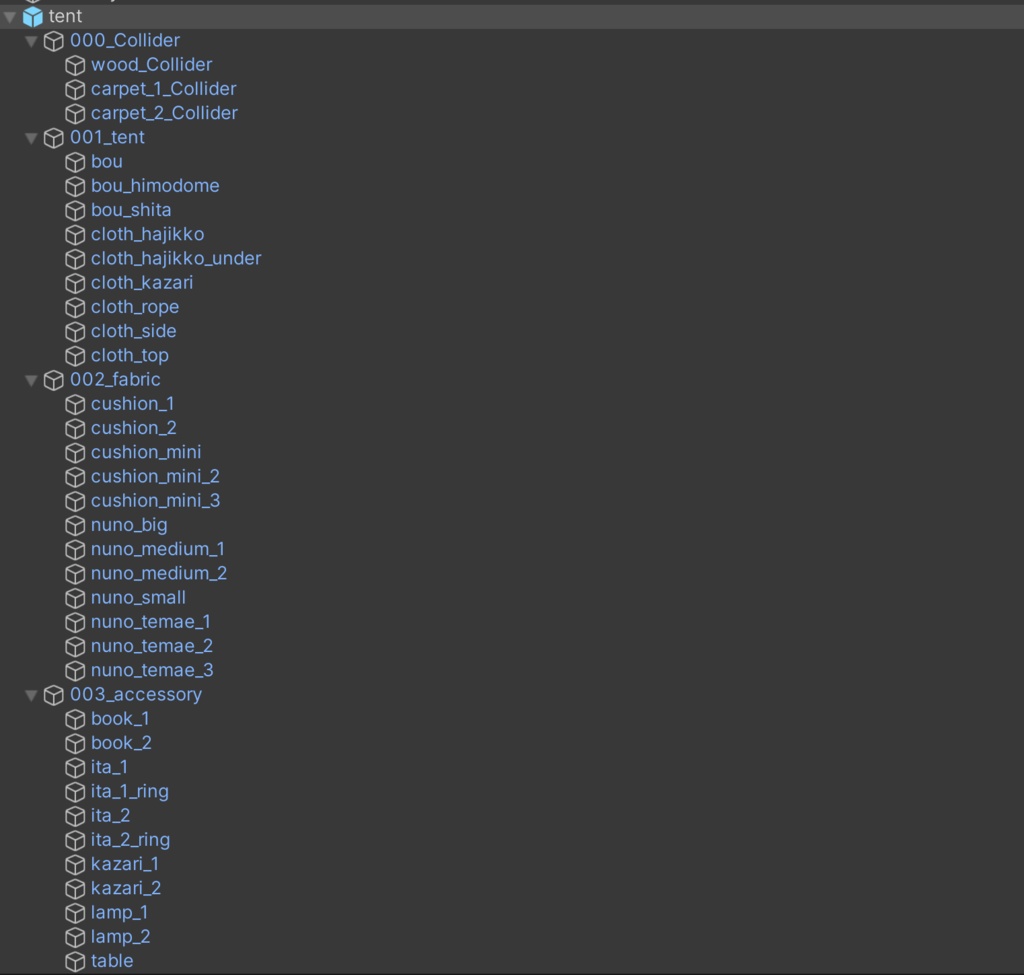Click the cube icon beside kazari_2

coord(75,889)
